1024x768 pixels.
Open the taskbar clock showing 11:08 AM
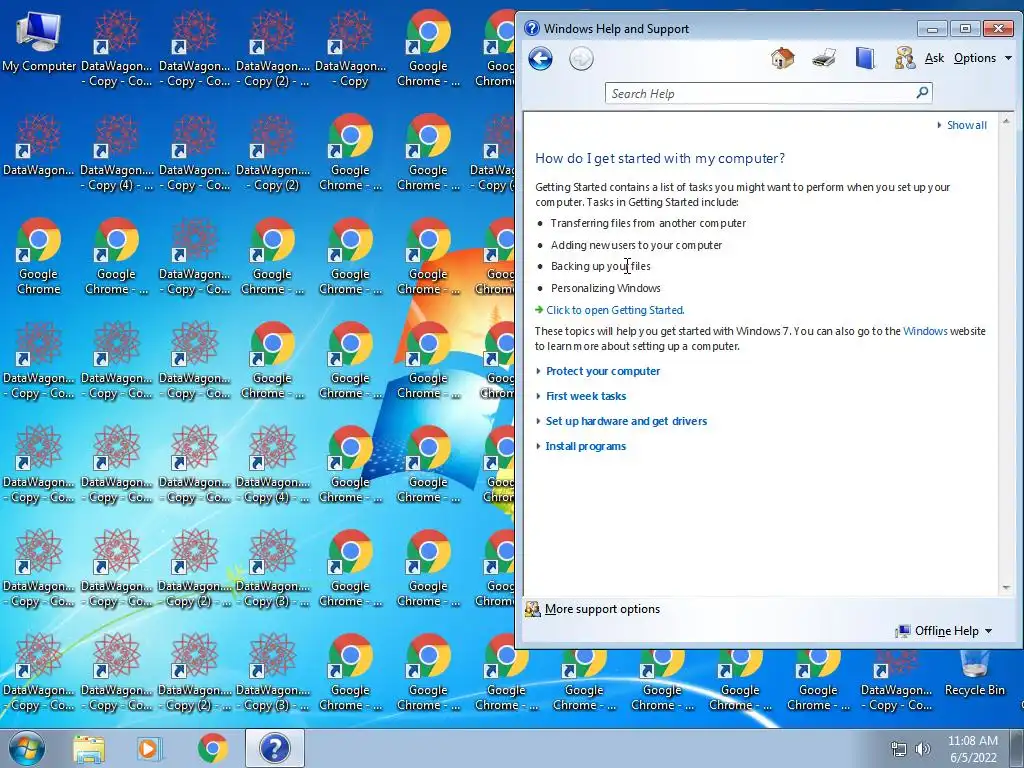click(x=973, y=749)
